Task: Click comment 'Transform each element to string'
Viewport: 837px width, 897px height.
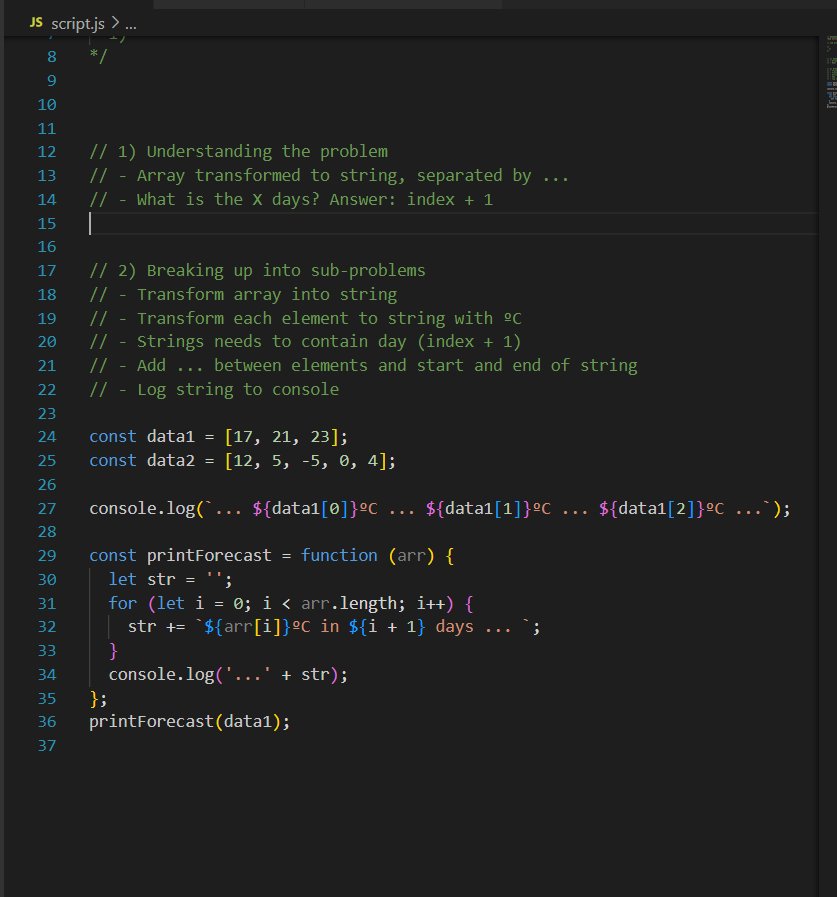Action: click(291, 318)
